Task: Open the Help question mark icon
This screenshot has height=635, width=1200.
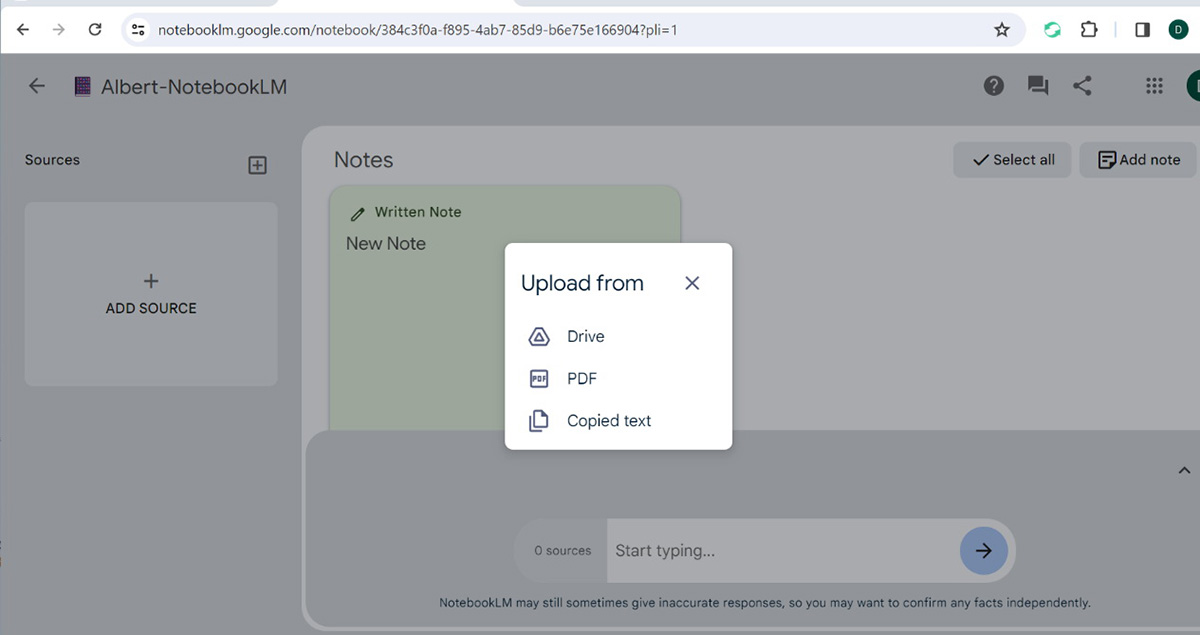Action: [993, 86]
